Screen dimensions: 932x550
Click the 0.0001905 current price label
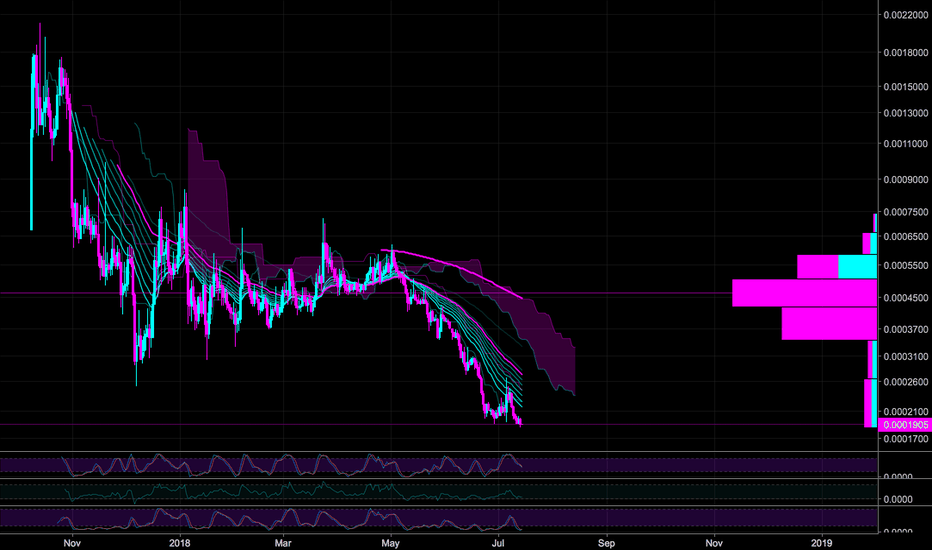[x=905, y=425]
